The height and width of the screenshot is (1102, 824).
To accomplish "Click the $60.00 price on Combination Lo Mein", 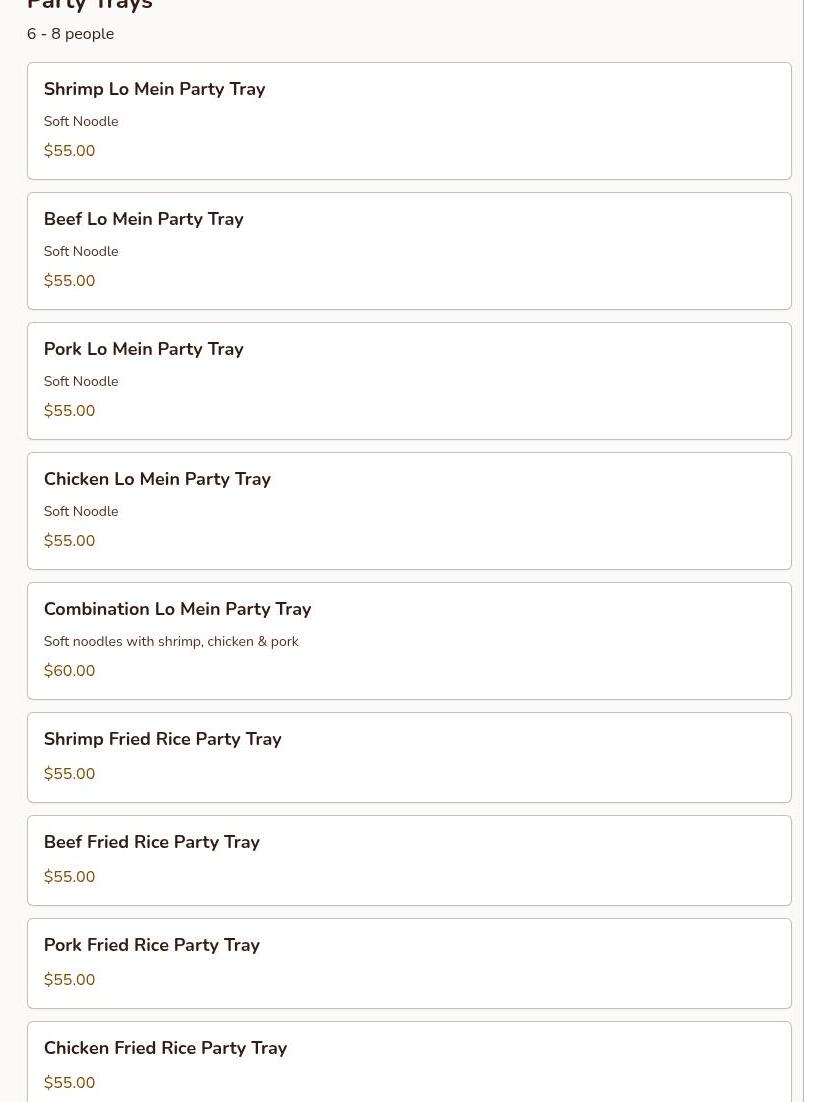I will tap(69, 671).
